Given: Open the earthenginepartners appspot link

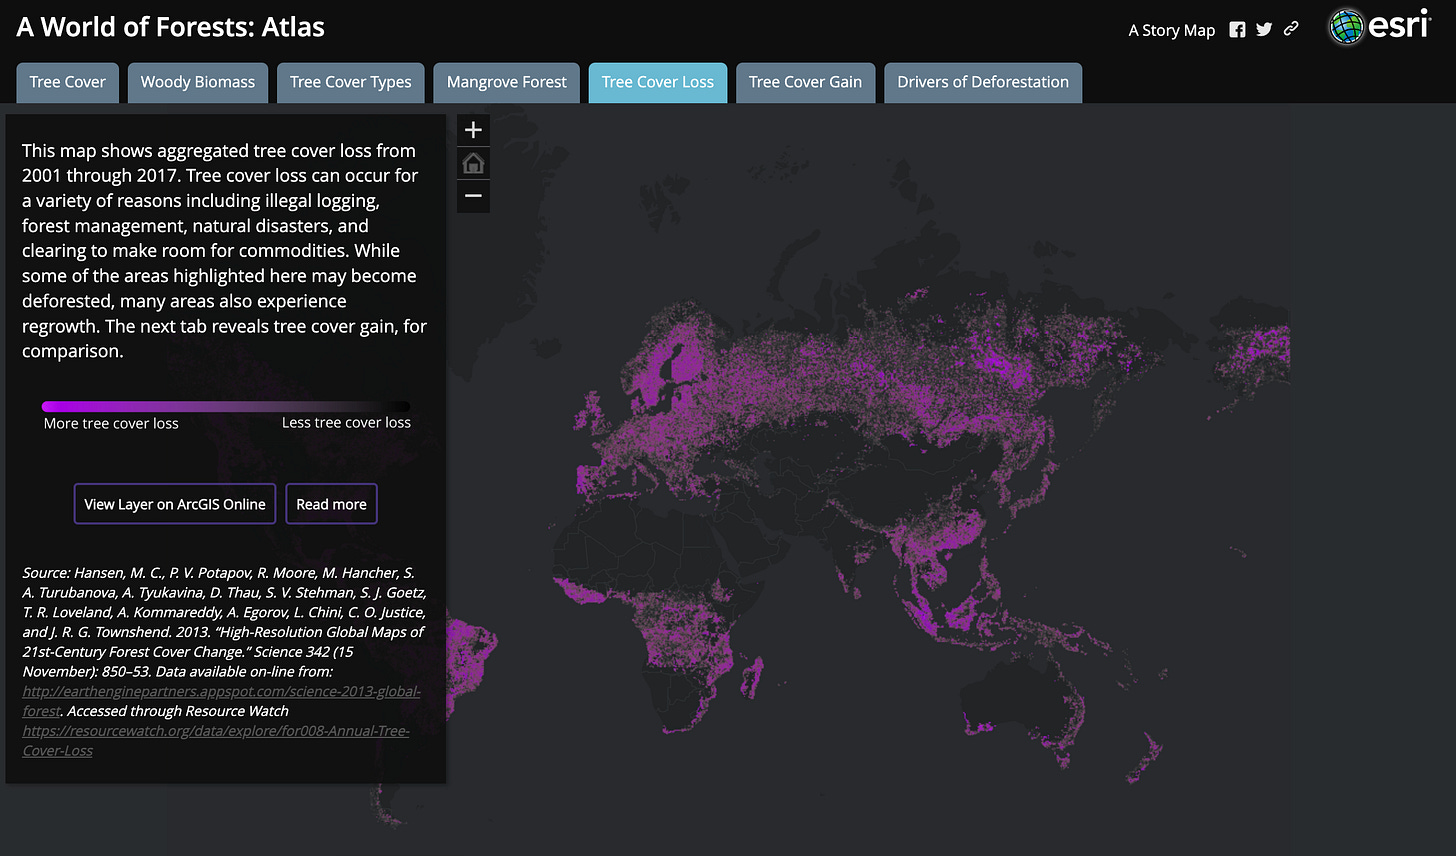Looking at the screenshot, I should 222,701.
